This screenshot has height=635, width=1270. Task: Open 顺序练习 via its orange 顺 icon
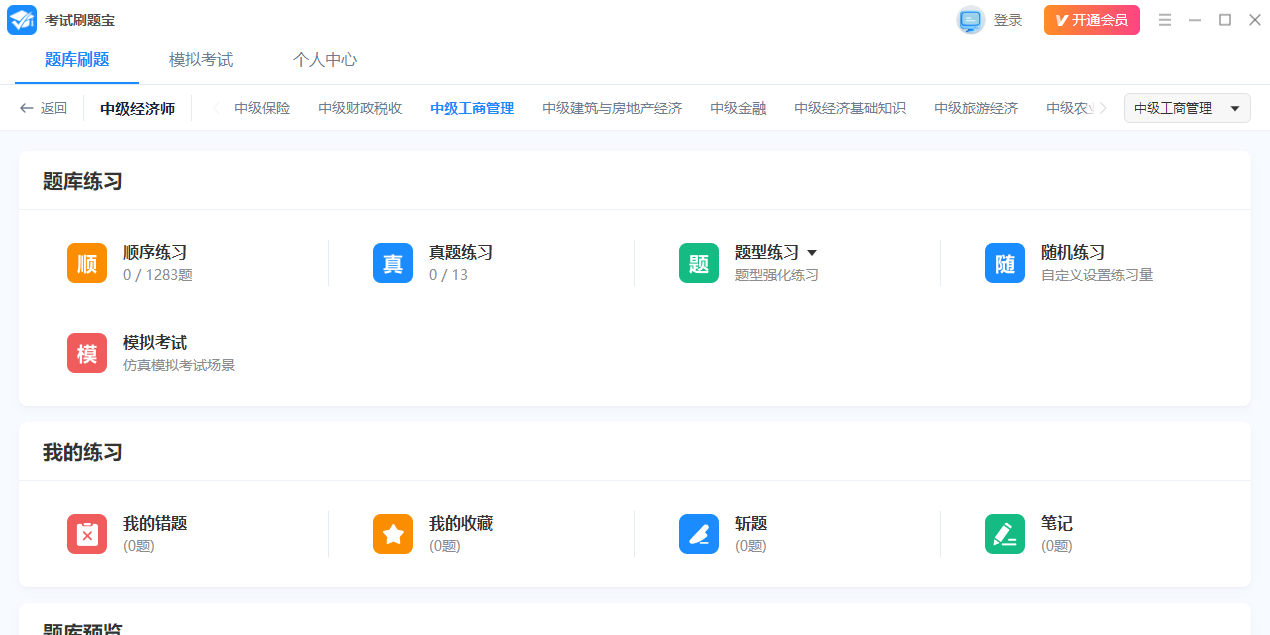click(x=87, y=263)
